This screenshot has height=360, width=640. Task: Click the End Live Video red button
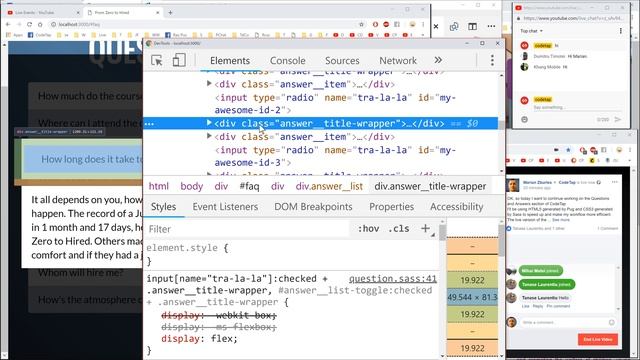pos(598,340)
